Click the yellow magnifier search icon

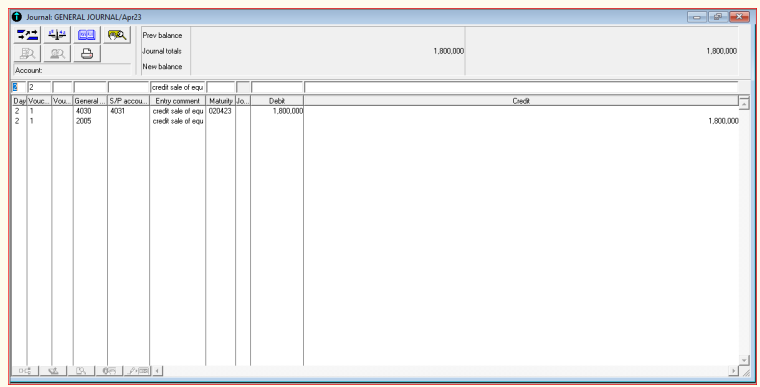[117, 35]
